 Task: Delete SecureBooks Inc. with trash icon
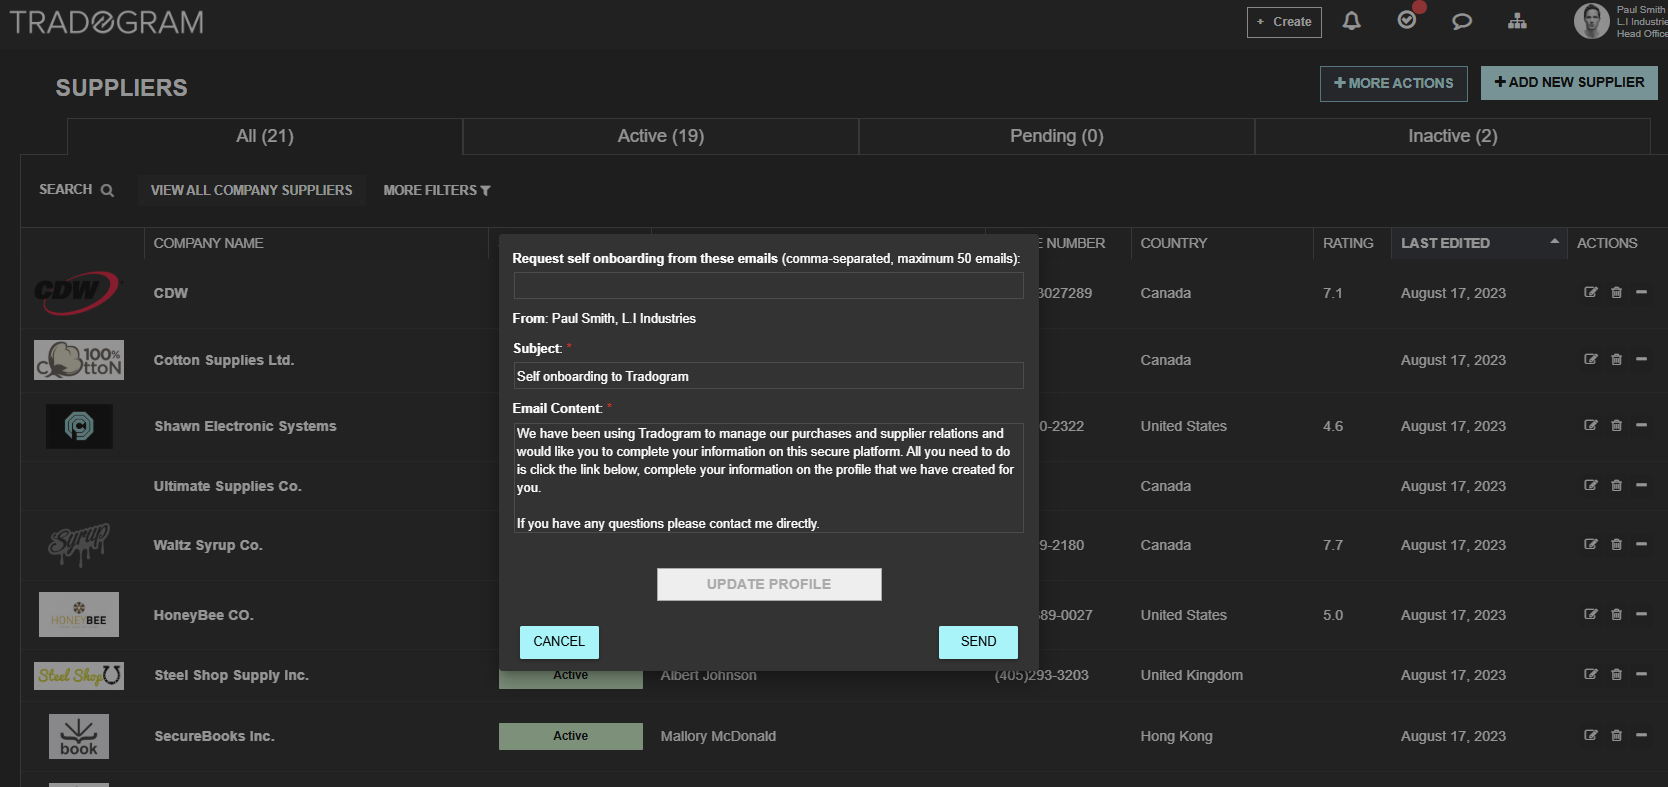point(1617,735)
